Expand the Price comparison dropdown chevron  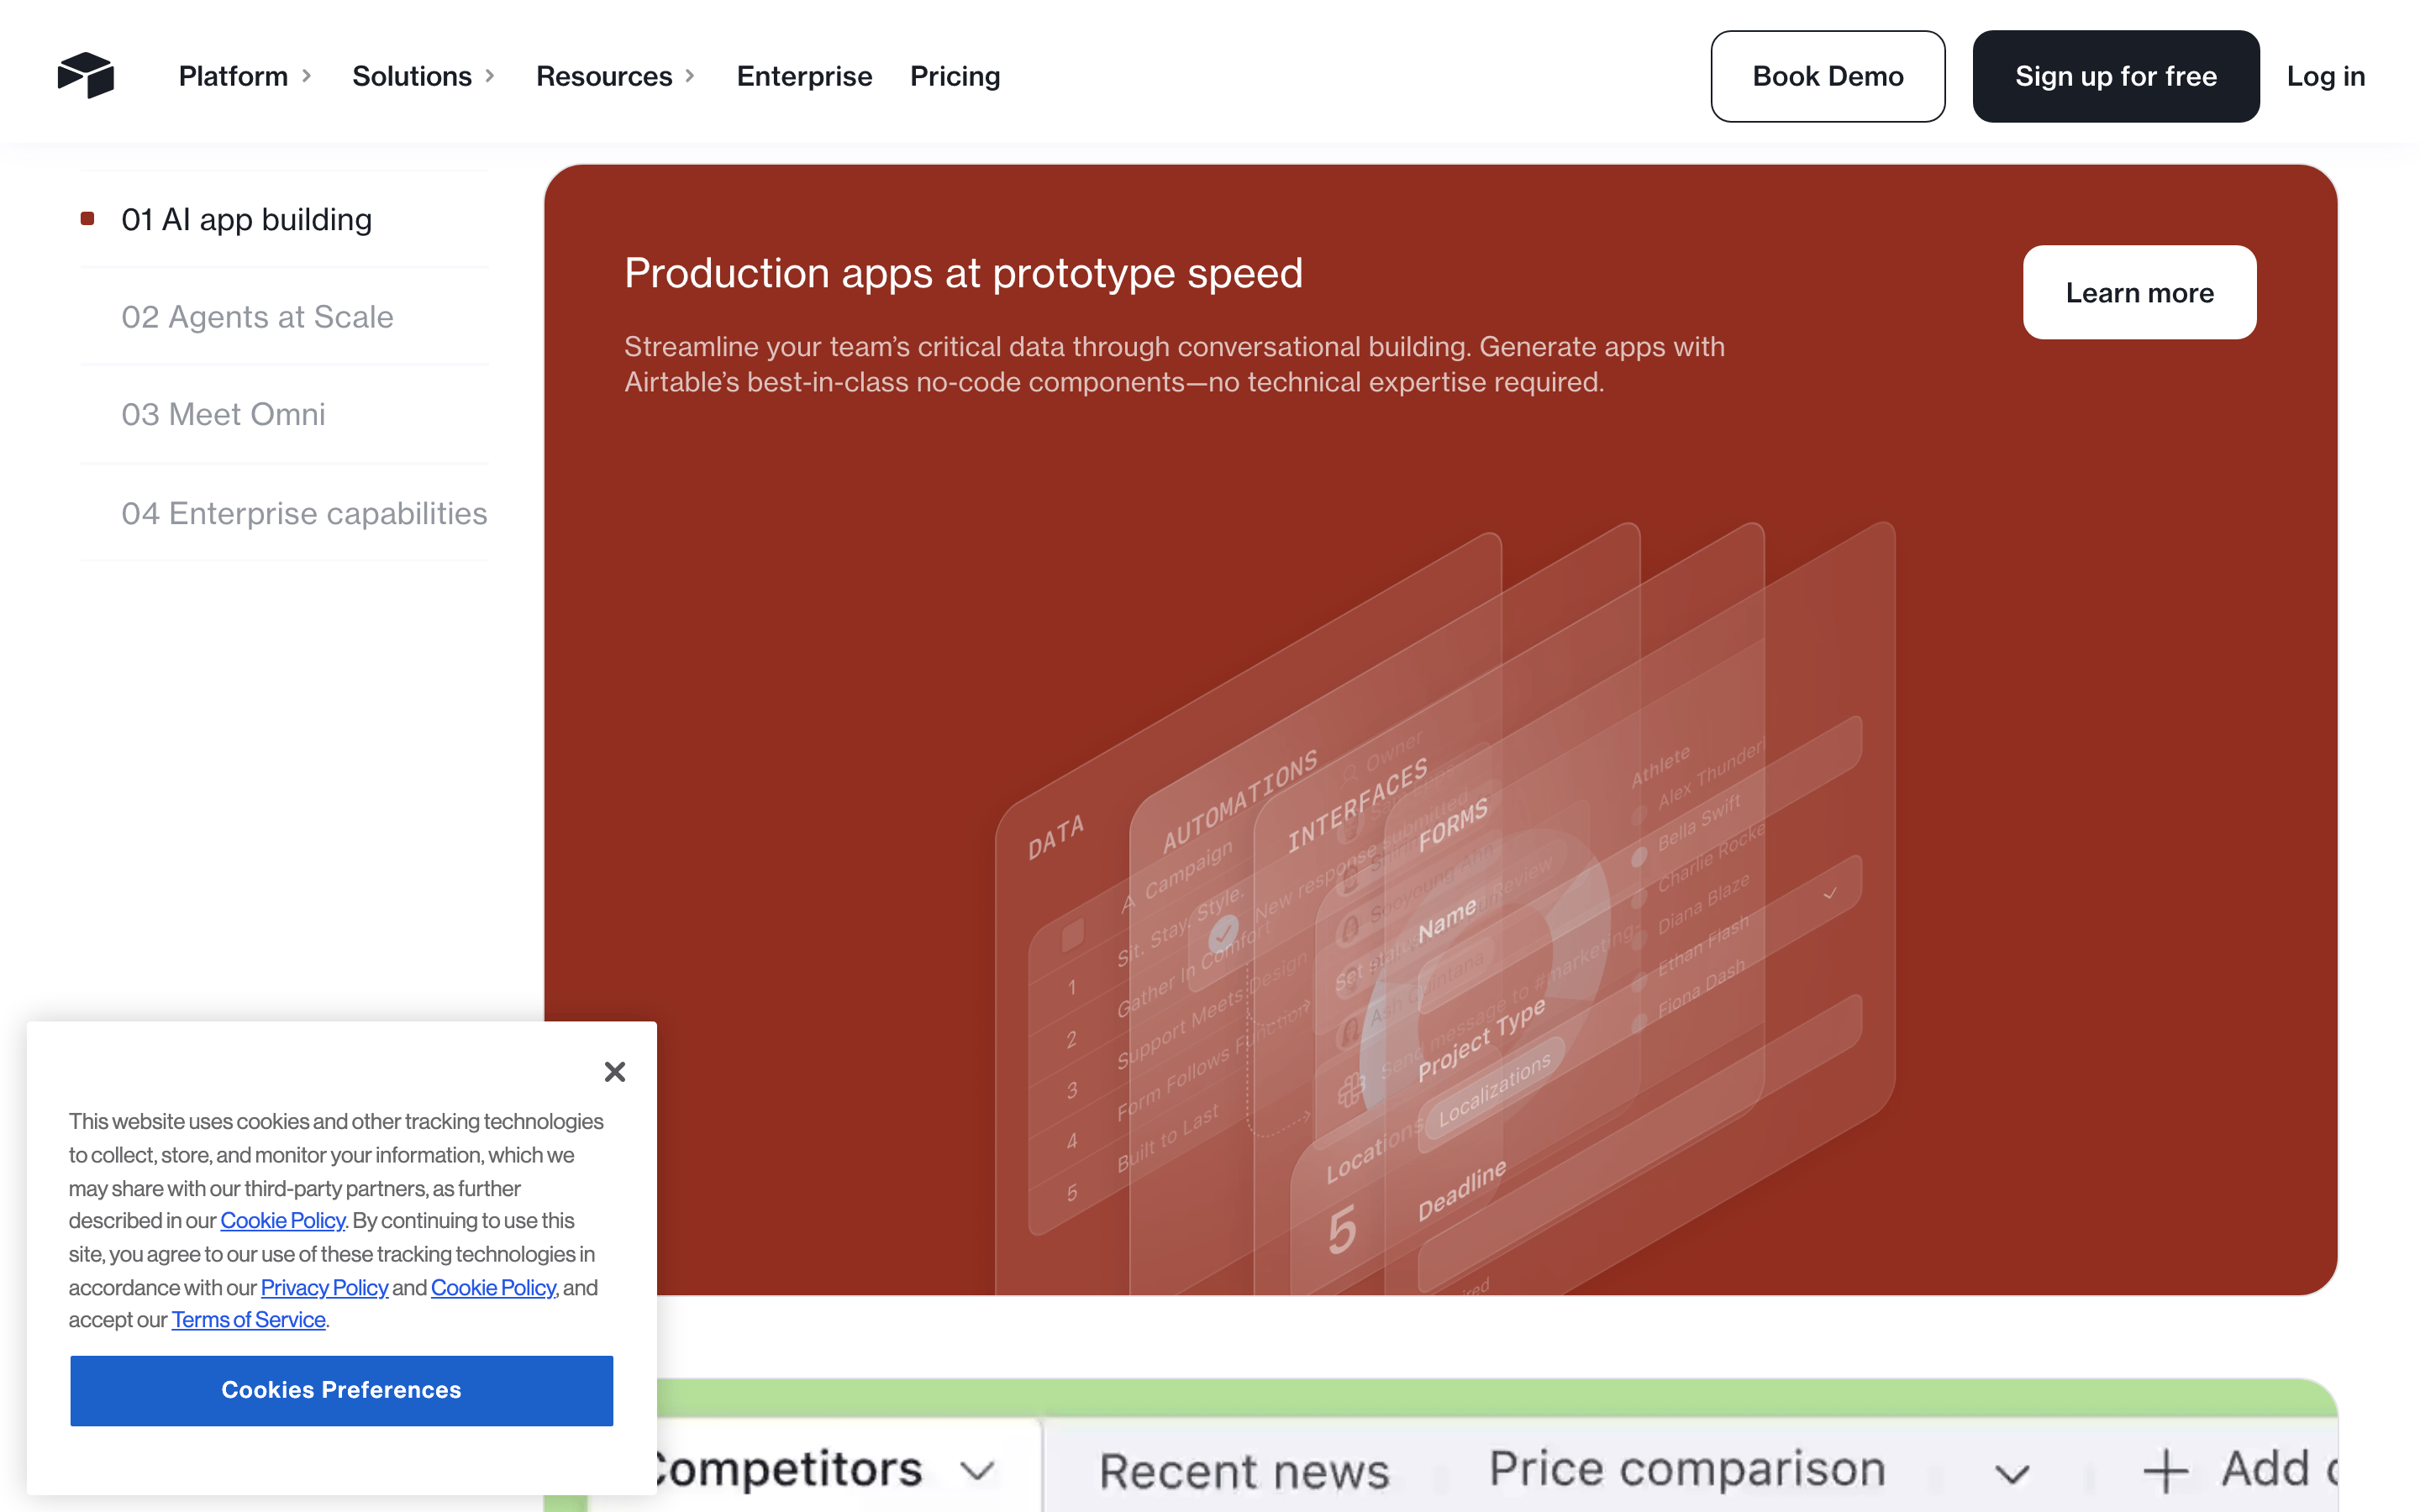tap(2012, 1473)
